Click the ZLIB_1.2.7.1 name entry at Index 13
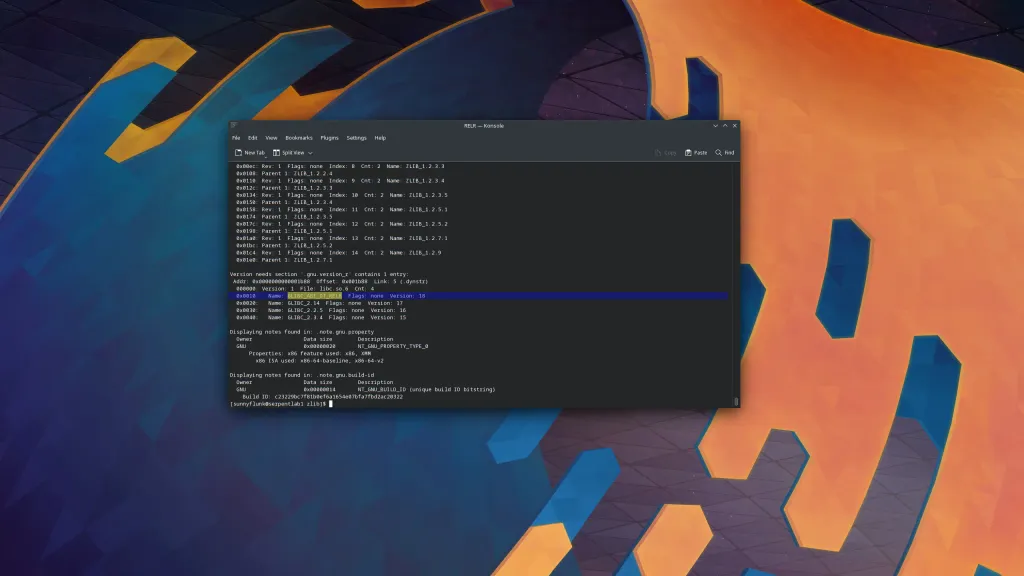The width and height of the screenshot is (1024, 576). (x=428, y=238)
